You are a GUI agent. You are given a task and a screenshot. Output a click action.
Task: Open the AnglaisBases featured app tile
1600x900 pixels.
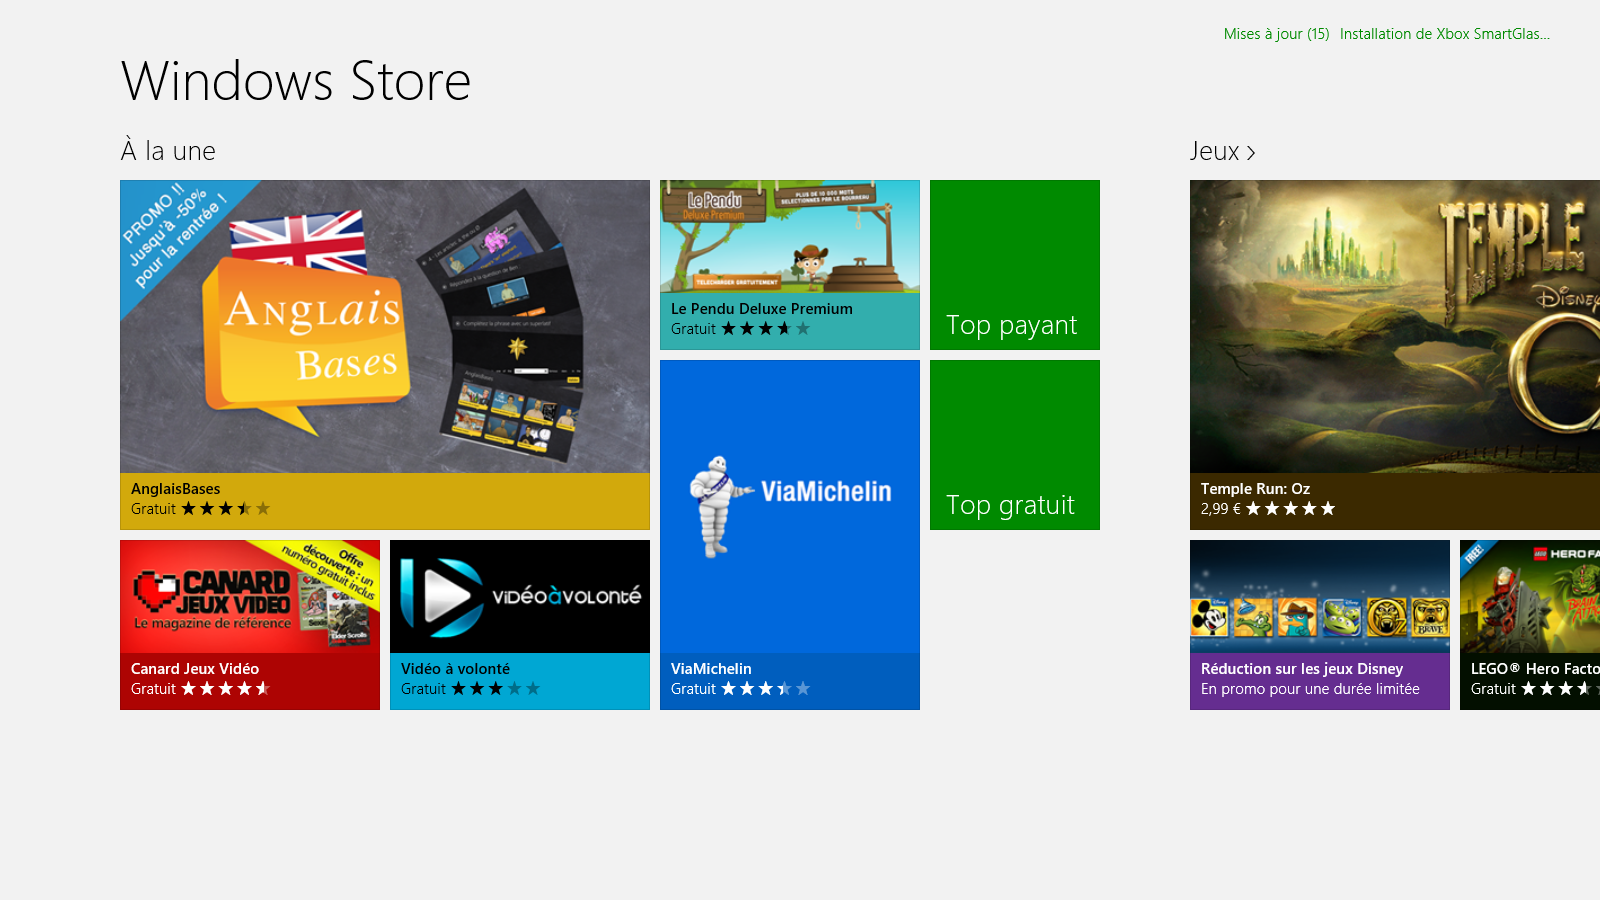point(385,355)
